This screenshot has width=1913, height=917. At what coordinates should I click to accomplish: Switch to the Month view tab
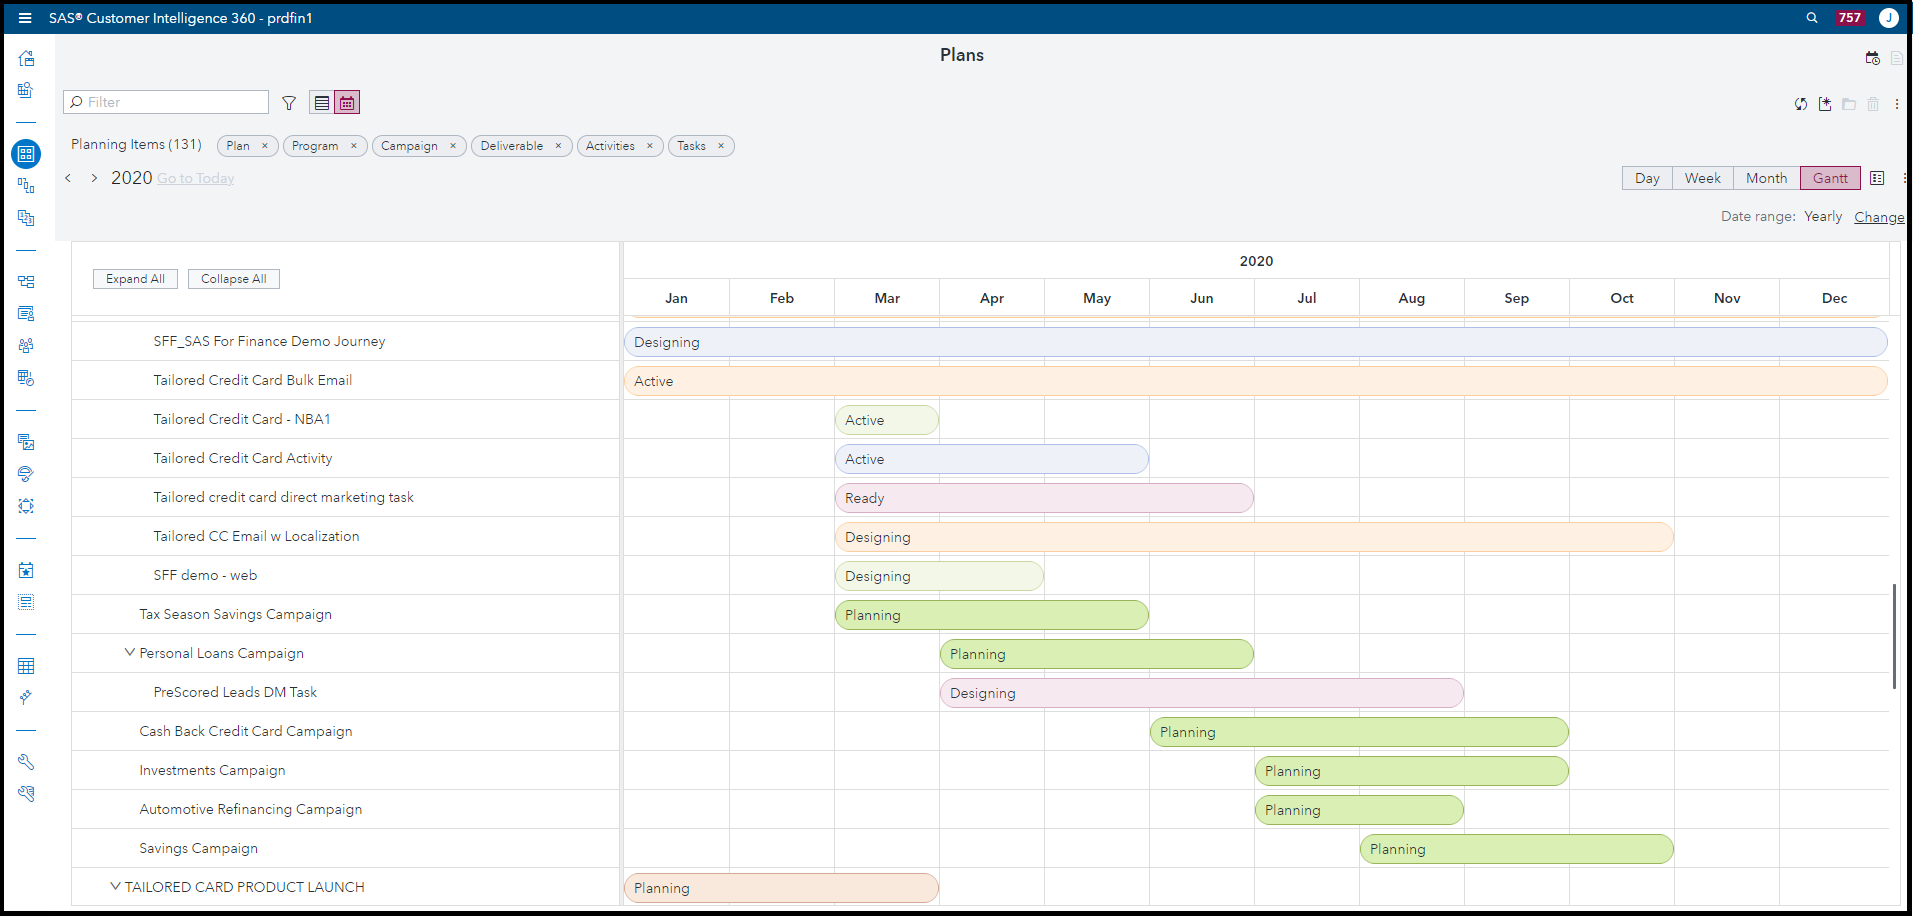[1765, 178]
